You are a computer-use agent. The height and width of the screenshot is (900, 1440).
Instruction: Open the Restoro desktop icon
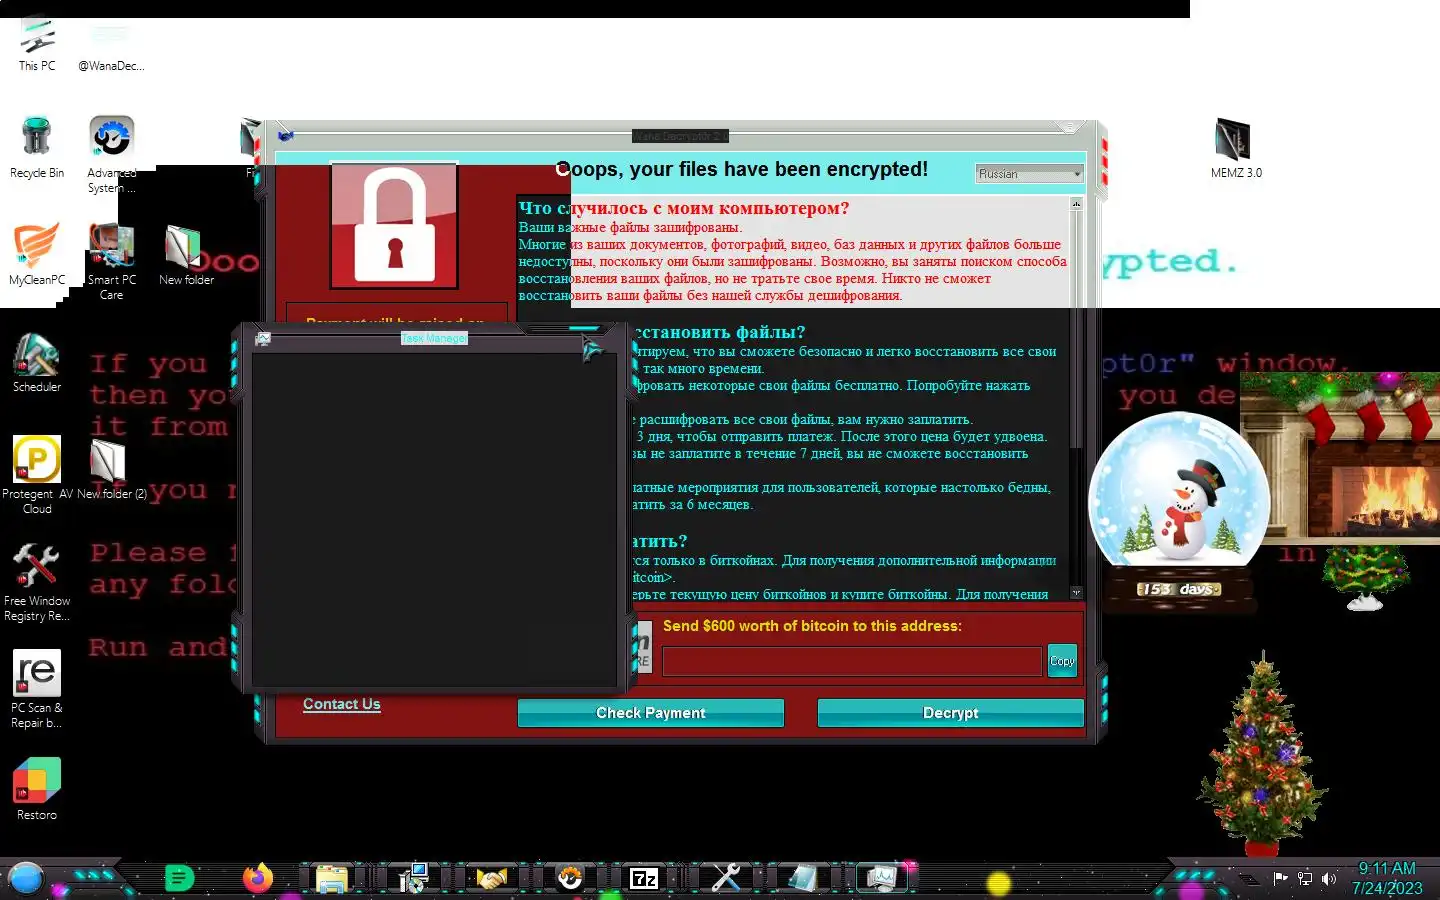pos(37,789)
